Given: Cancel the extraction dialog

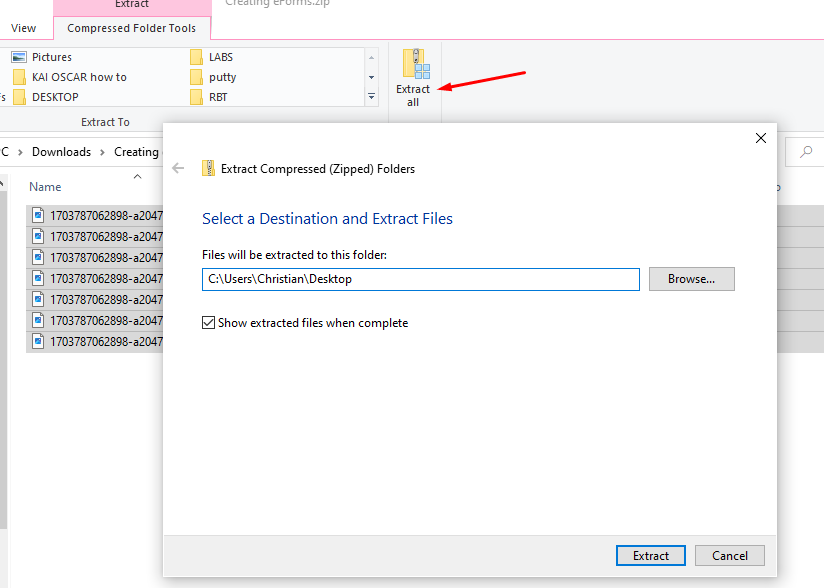Looking at the screenshot, I should tap(729, 555).
